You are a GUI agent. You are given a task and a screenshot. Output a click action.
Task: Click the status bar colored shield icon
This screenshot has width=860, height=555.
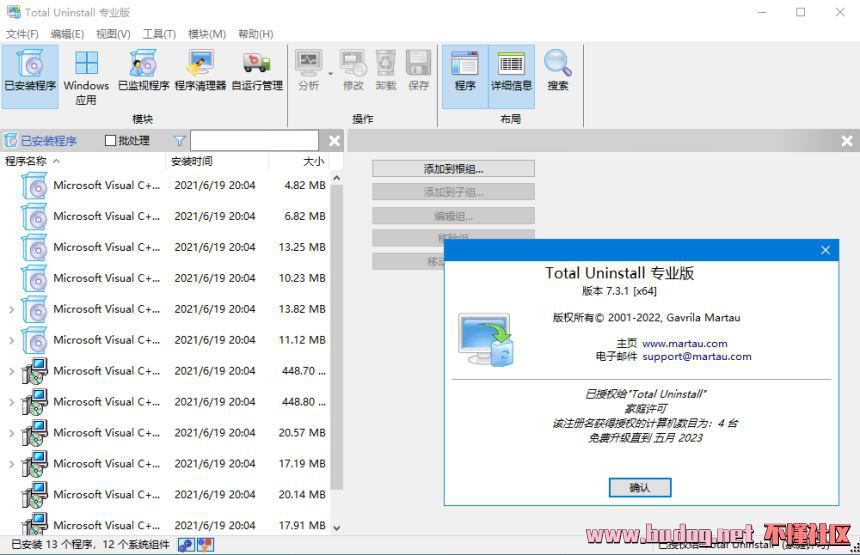[x=205, y=545]
